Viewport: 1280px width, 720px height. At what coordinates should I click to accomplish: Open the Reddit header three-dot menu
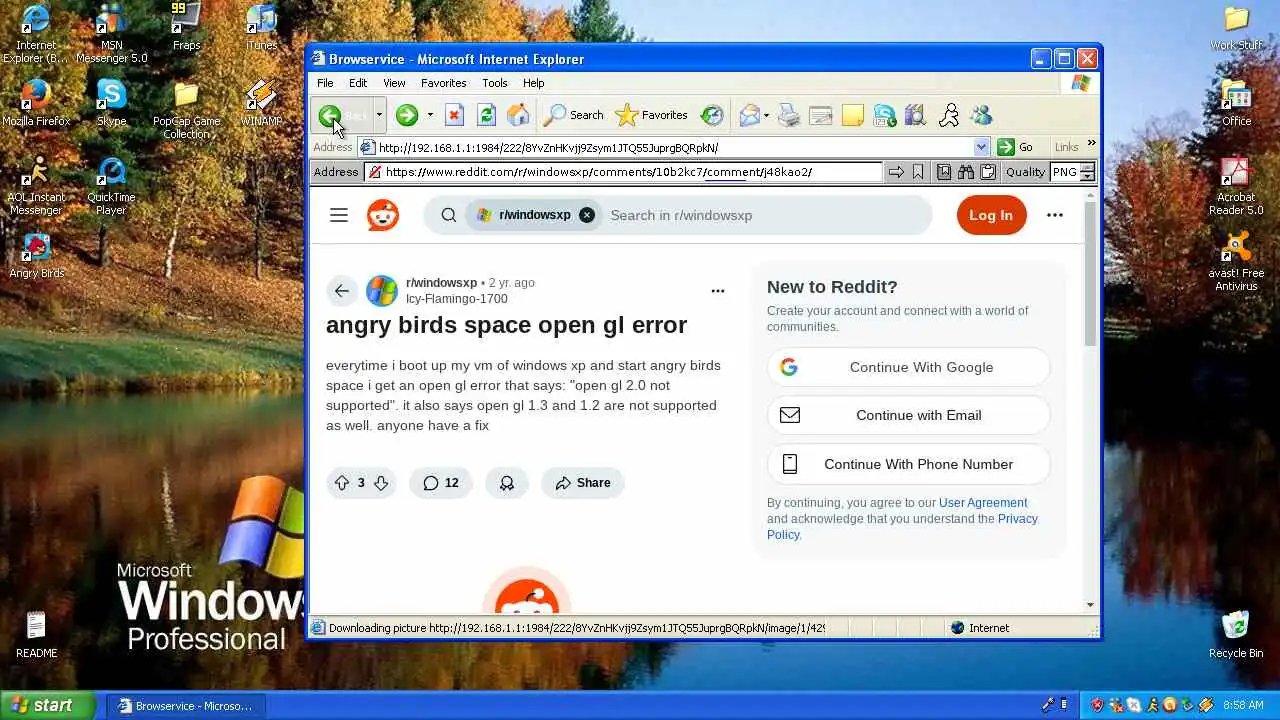pos(1054,215)
